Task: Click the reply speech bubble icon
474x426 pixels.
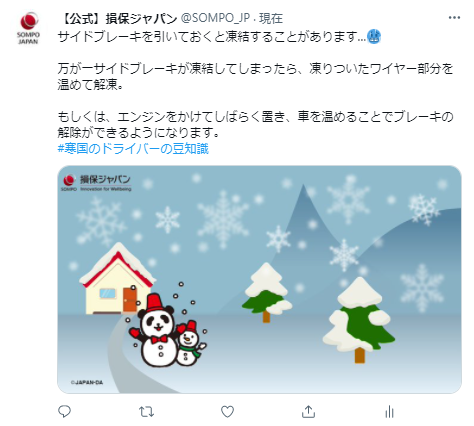Action: [64, 412]
